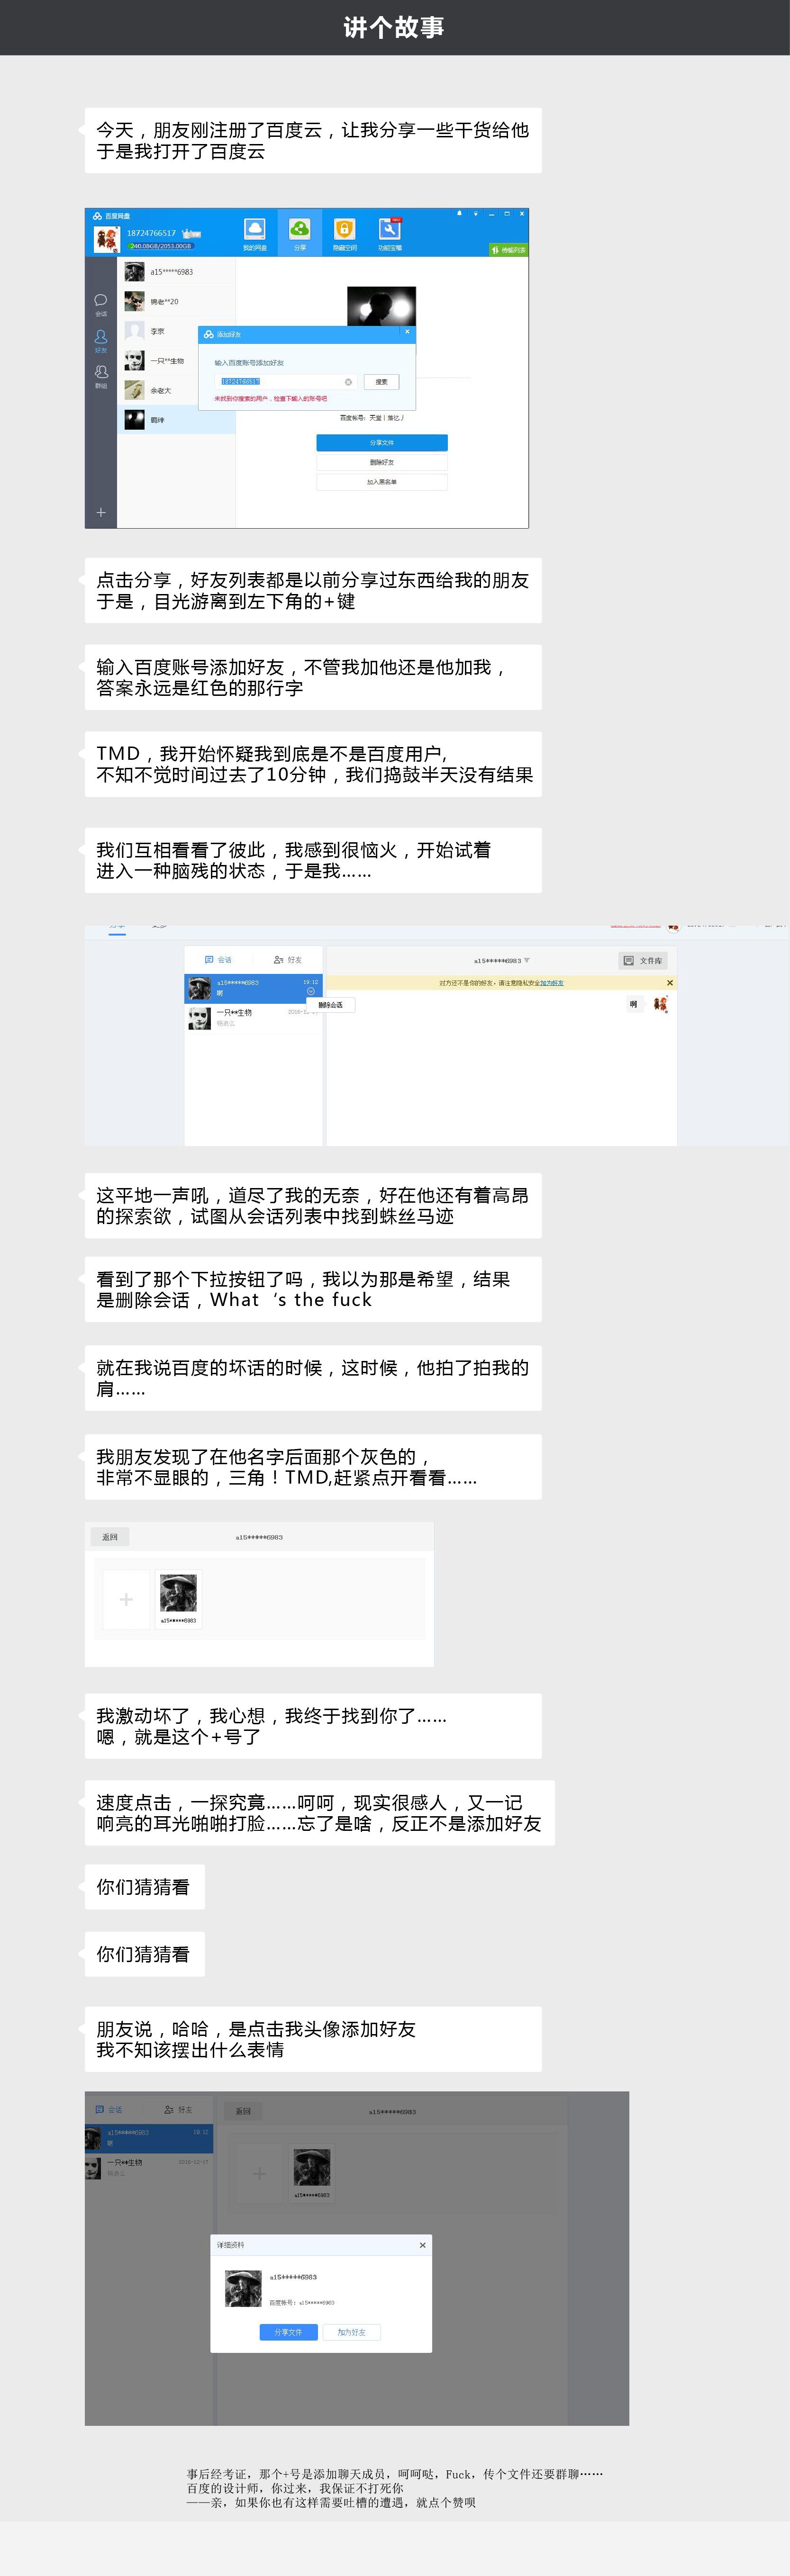
Task: Click the notification bell in the 百度网盘 title bar
Action: point(460,214)
